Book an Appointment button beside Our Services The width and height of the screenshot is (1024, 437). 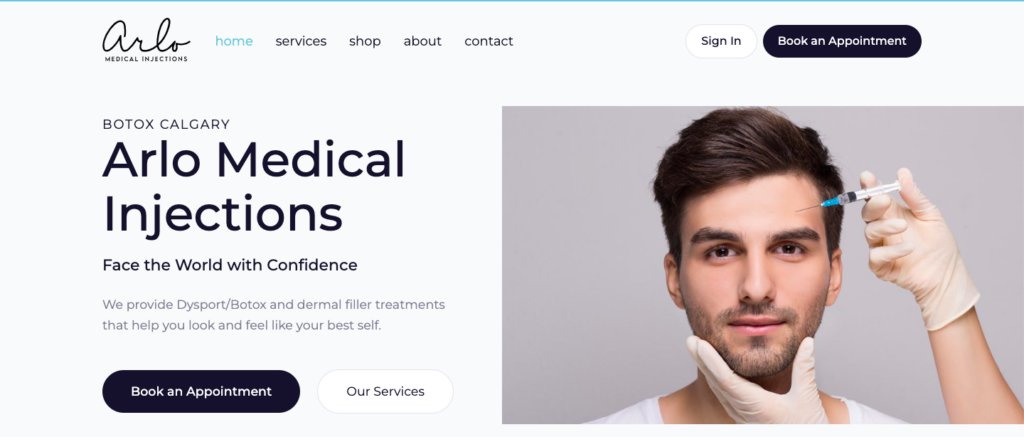pos(201,391)
